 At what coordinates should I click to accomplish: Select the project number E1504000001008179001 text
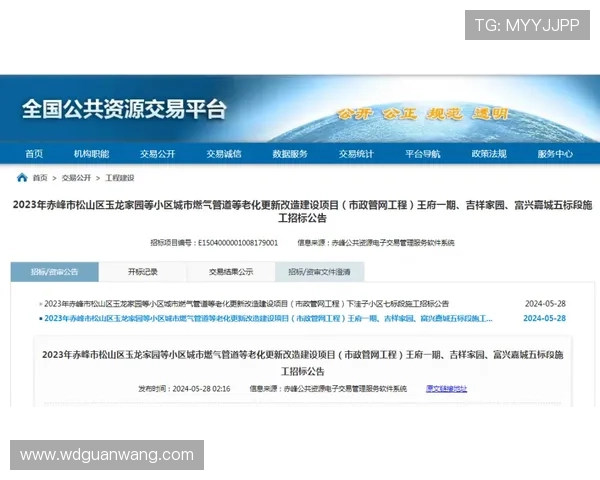coord(238,243)
